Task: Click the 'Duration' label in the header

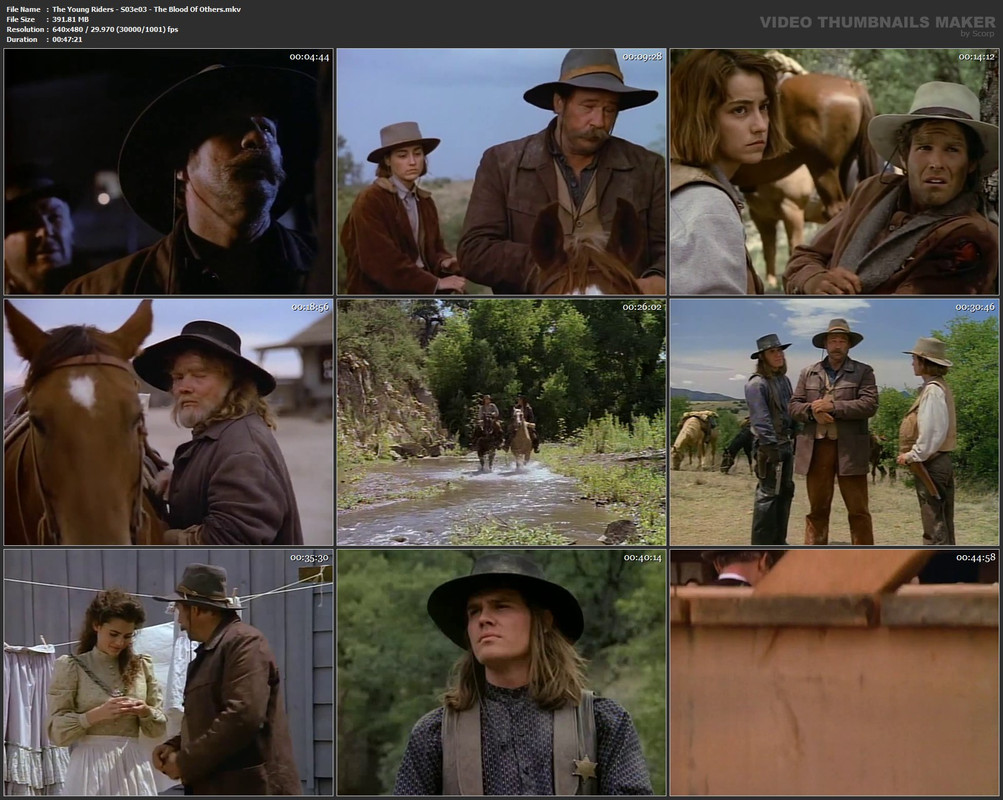Action: 22,40
